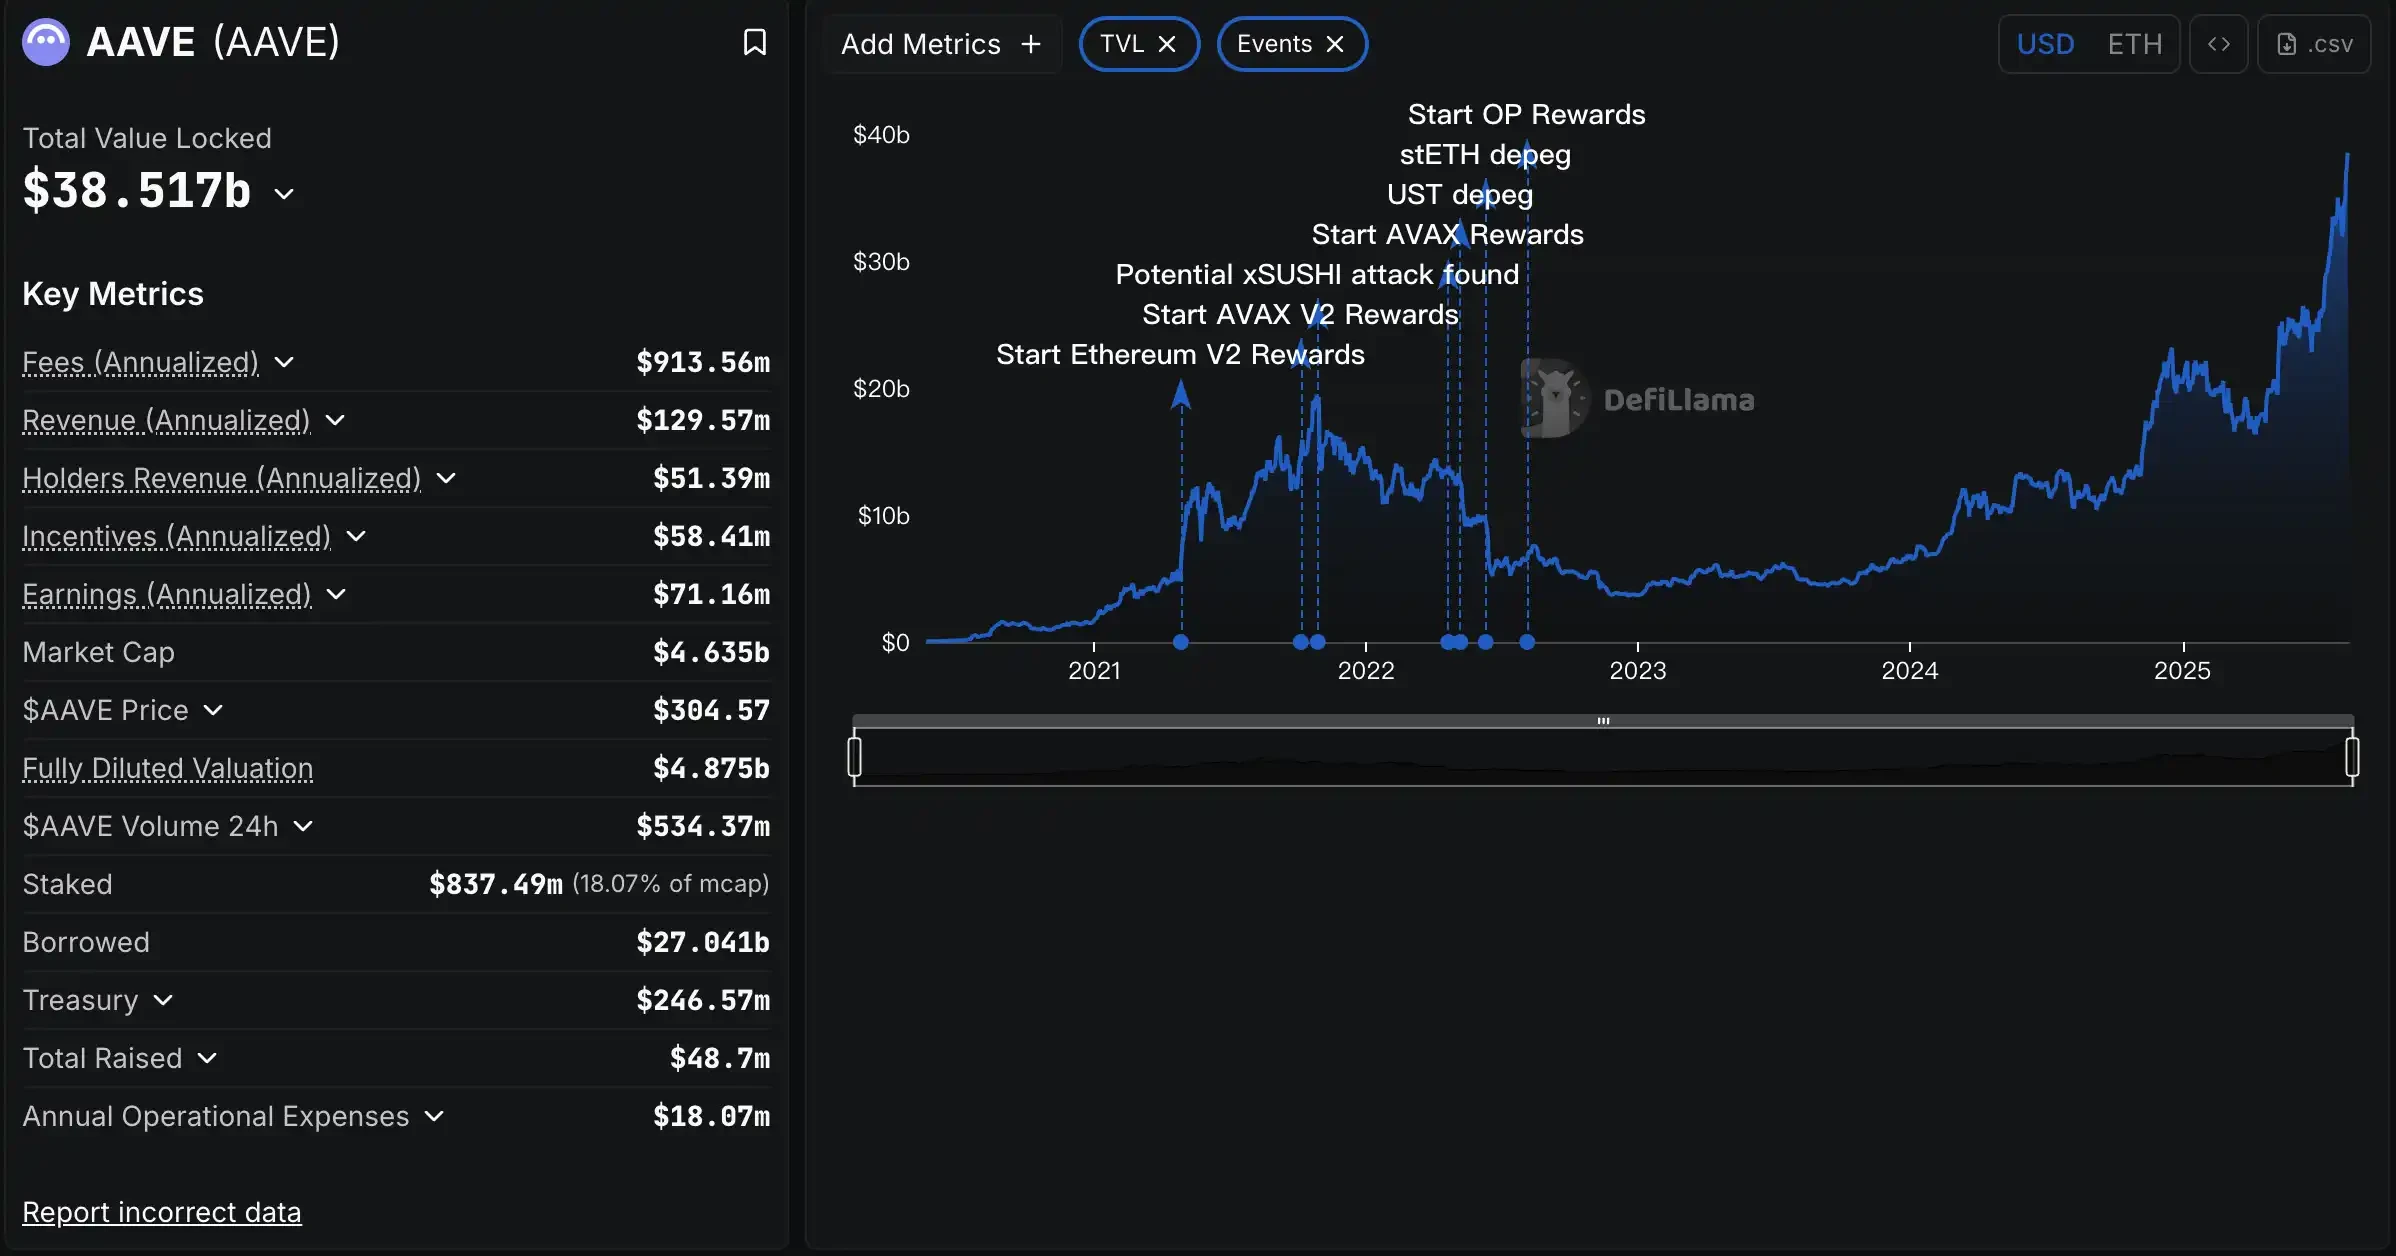The image size is (2396, 1256).
Task: Switch currency display to ETH
Action: [2136, 44]
